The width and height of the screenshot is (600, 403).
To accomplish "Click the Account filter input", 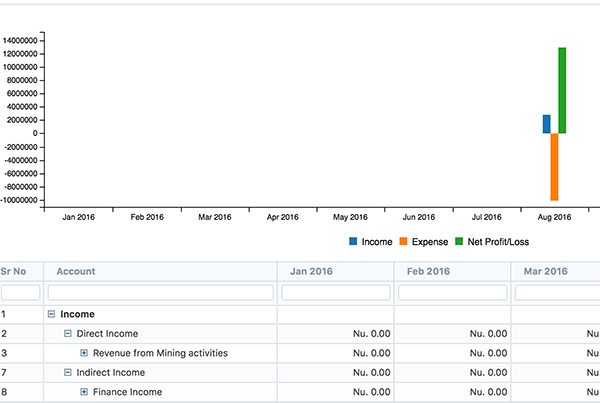I will pyautogui.click(x=161, y=293).
